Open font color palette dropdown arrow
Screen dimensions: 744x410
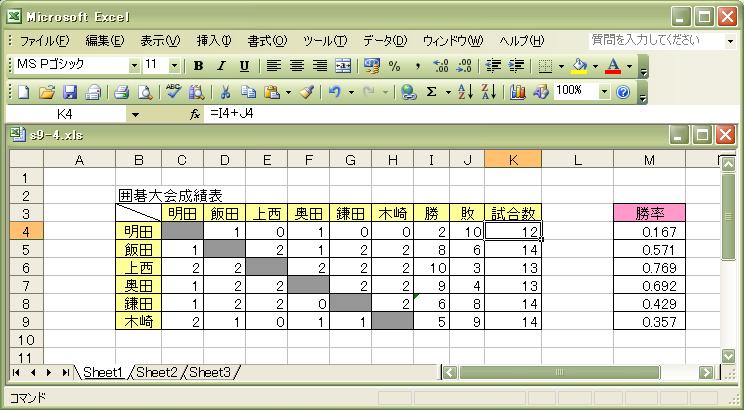click(x=630, y=66)
